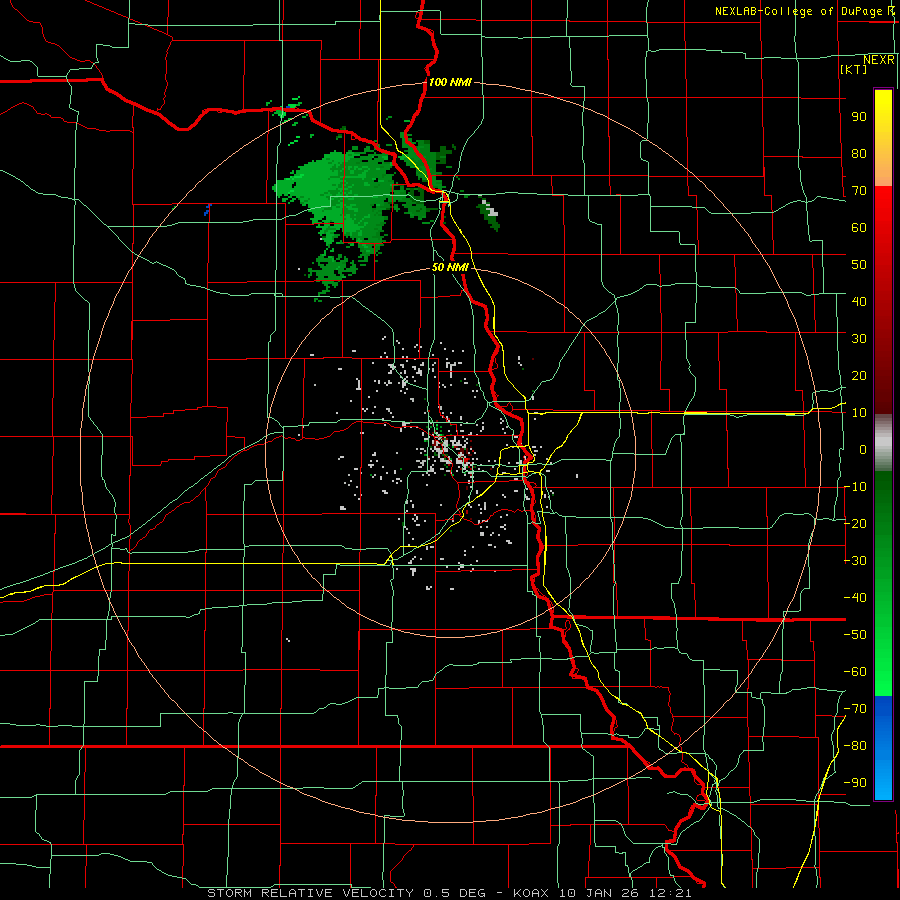Click the 20 value on velocity scale
Image resolution: width=900 pixels, height=900 pixels.
(x=859, y=376)
